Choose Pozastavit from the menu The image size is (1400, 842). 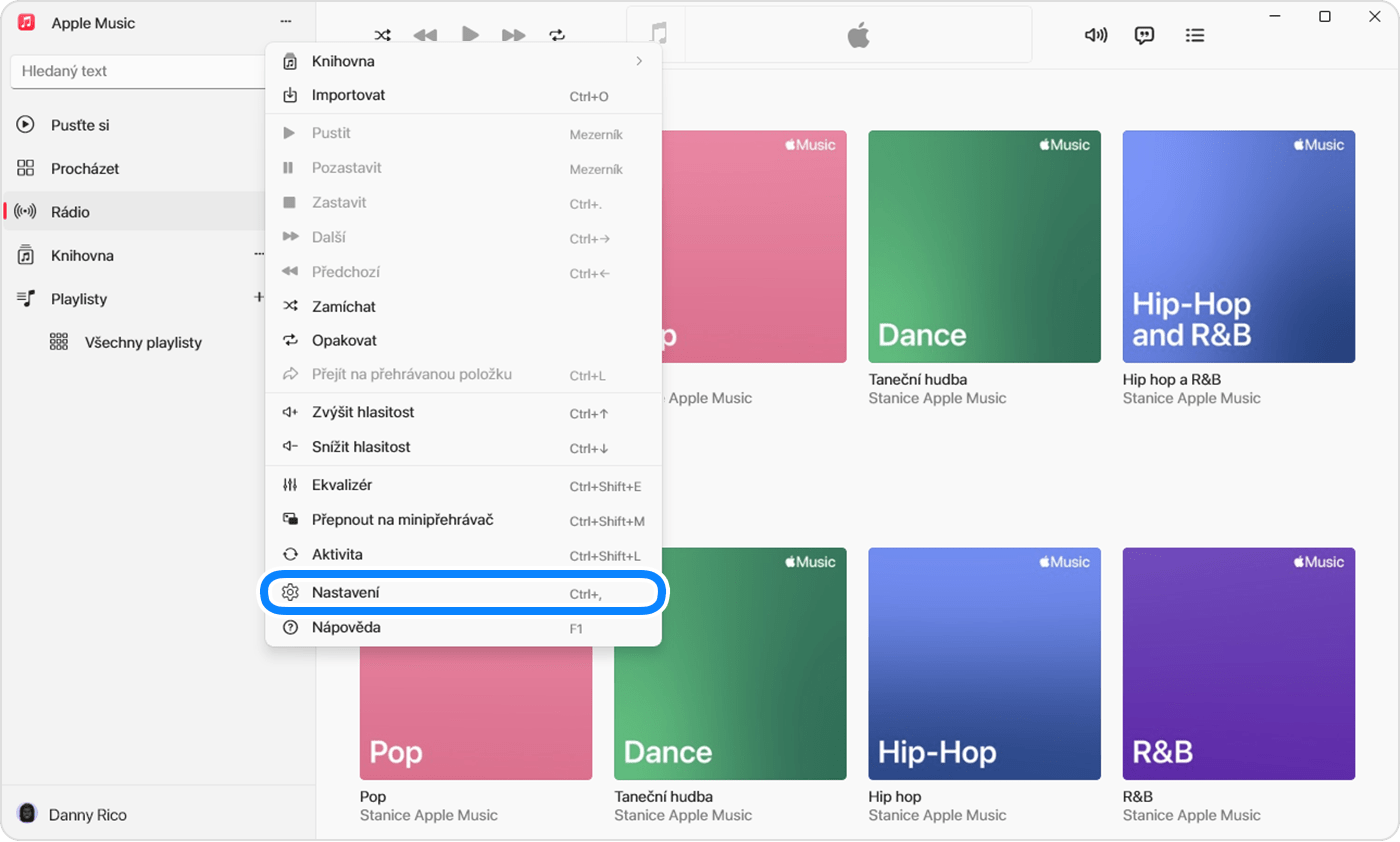click(x=463, y=168)
